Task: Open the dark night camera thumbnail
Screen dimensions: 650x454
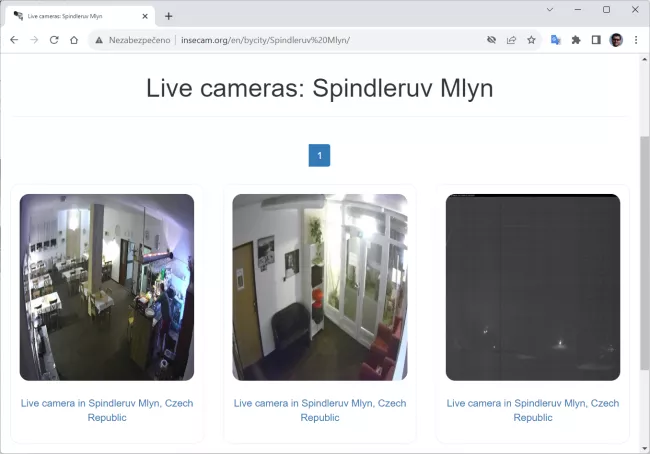Action: coord(532,287)
